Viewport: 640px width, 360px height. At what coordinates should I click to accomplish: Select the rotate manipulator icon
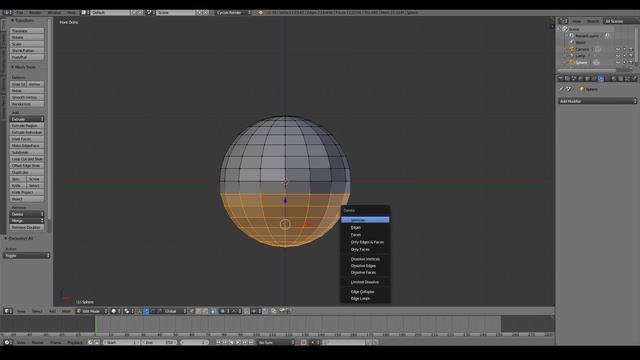(153, 311)
